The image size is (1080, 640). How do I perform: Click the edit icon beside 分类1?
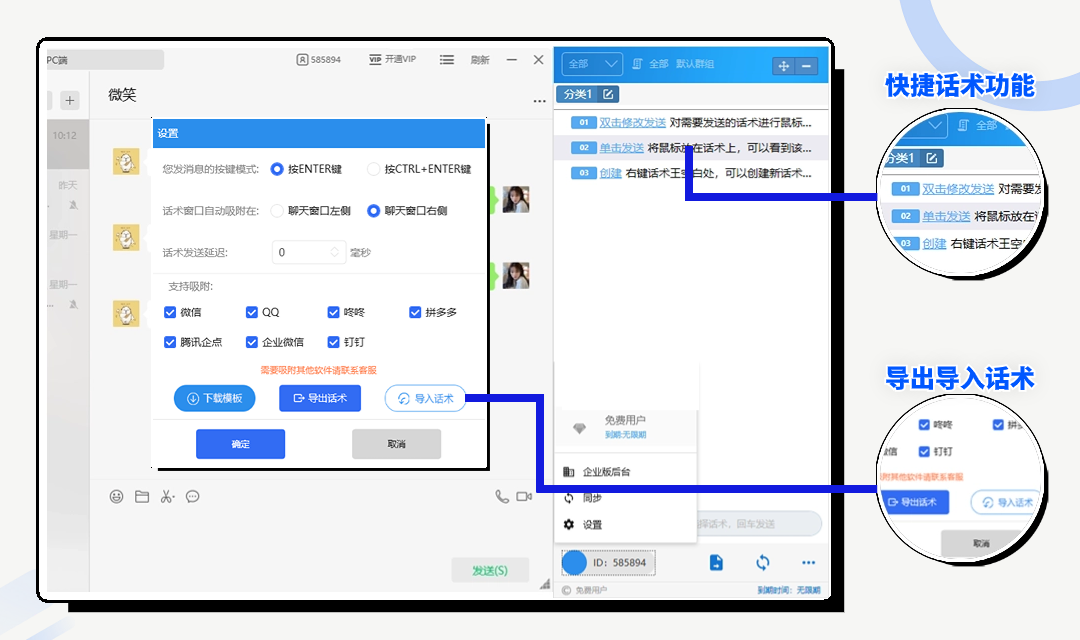pyautogui.click(x=608, y=95)
